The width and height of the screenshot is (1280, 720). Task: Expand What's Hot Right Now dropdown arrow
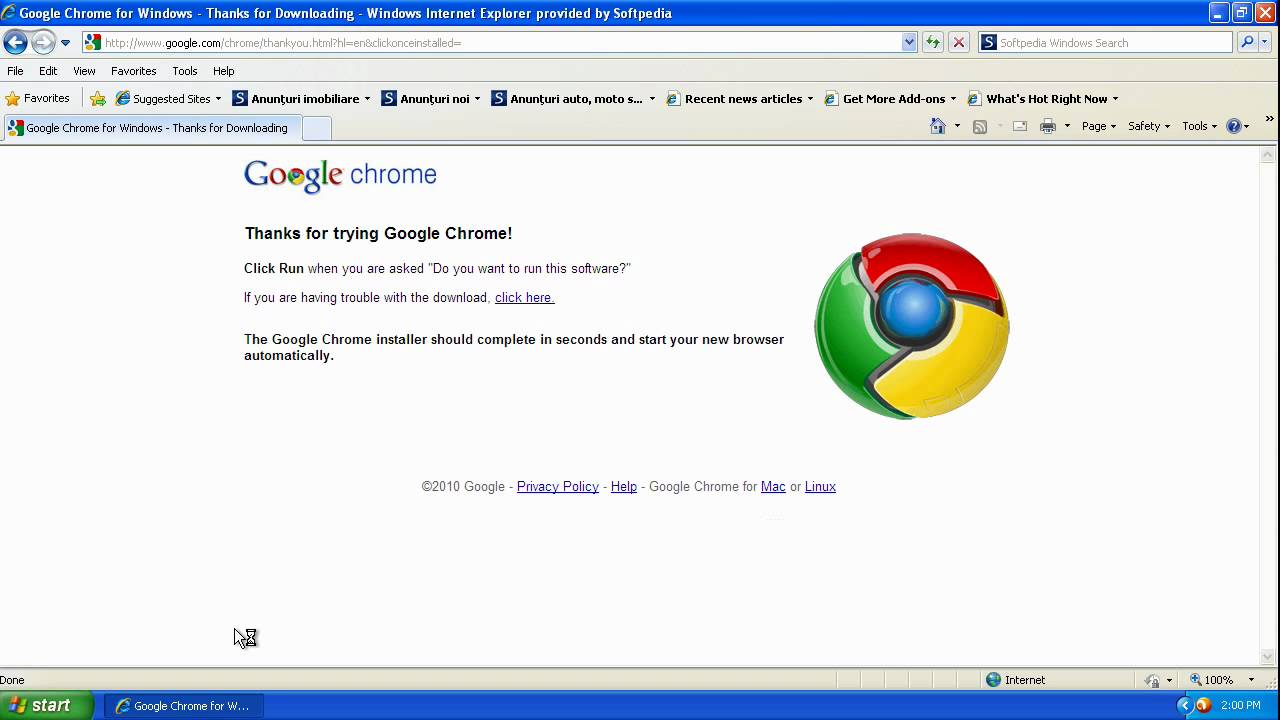[x=1115, y=99]
